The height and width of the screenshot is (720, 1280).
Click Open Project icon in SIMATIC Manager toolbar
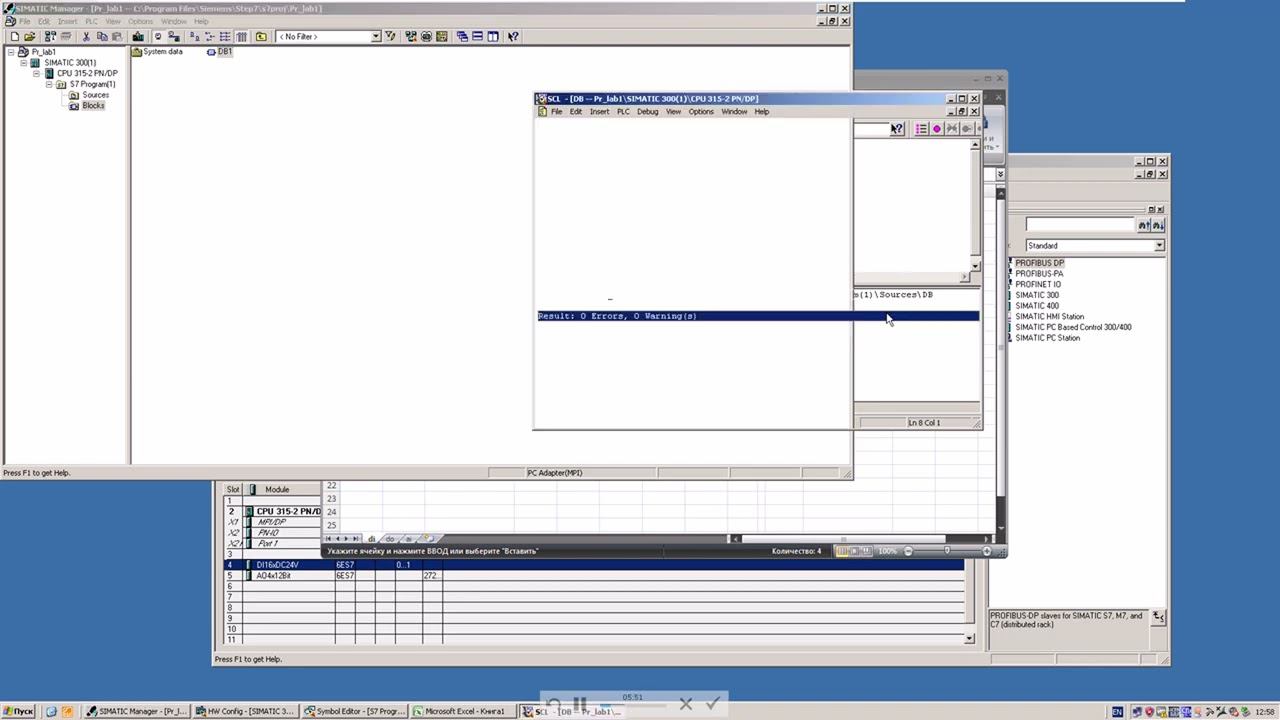tap(29, 36)
